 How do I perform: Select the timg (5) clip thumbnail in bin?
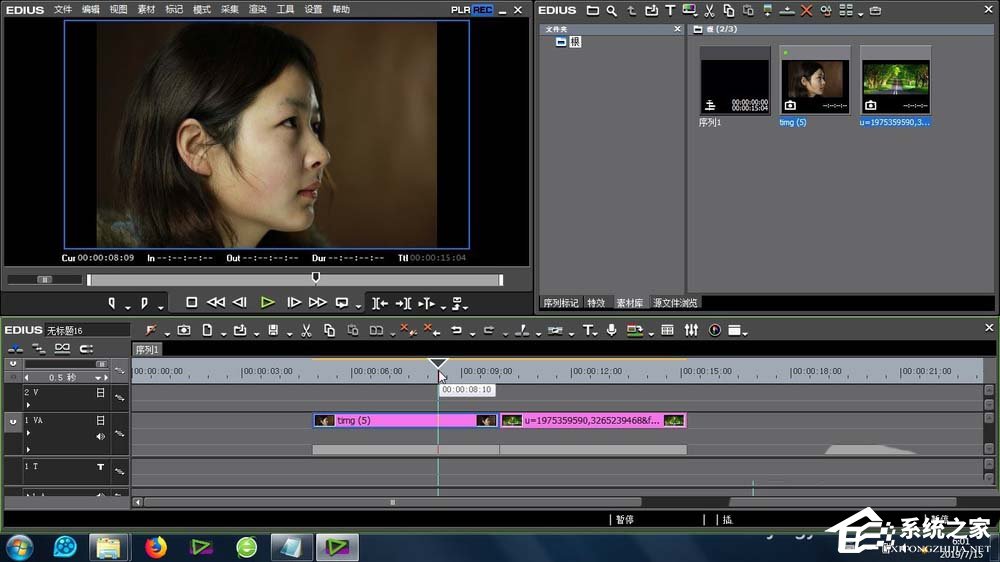(815, 80)
